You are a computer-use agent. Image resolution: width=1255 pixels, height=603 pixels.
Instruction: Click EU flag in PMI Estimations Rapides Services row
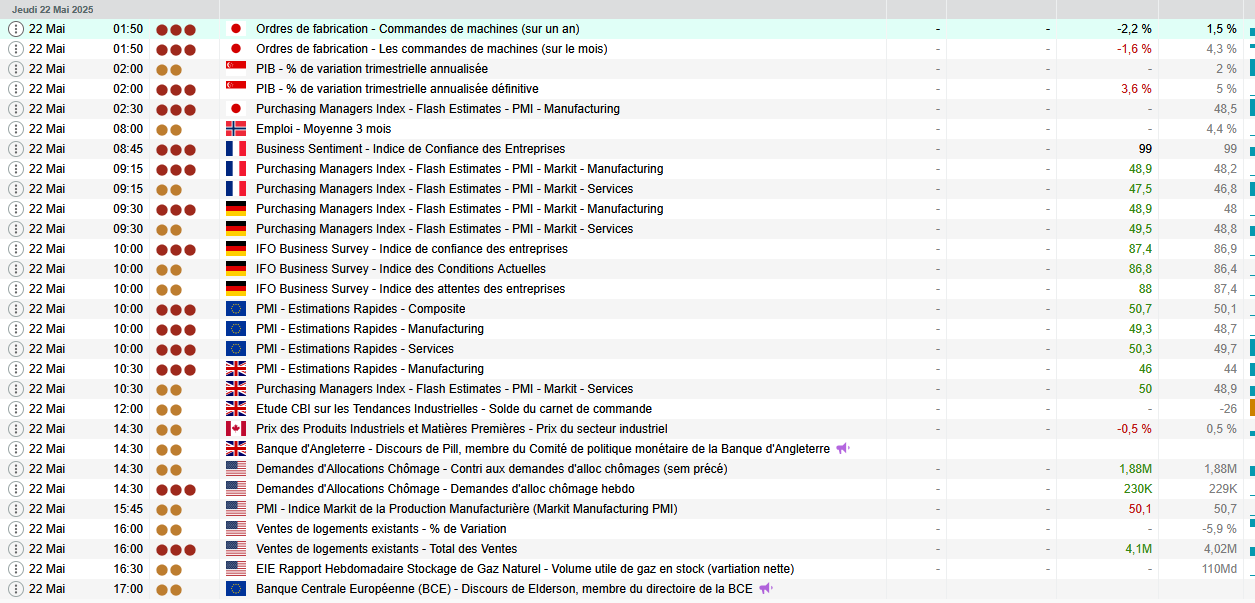tap(236, 349)
